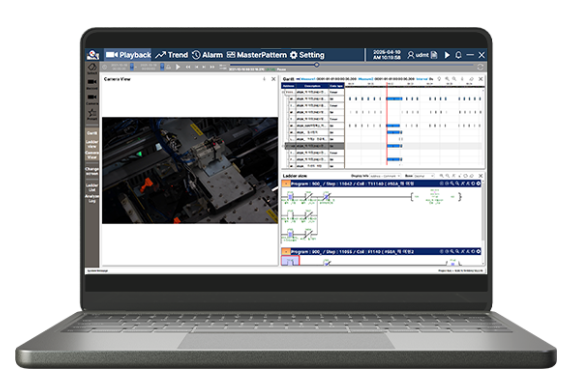This screenshot has width=573, height=390.
Task: Switch to the Trend tab
Action: pyautogui.click(x=171, y=55)
